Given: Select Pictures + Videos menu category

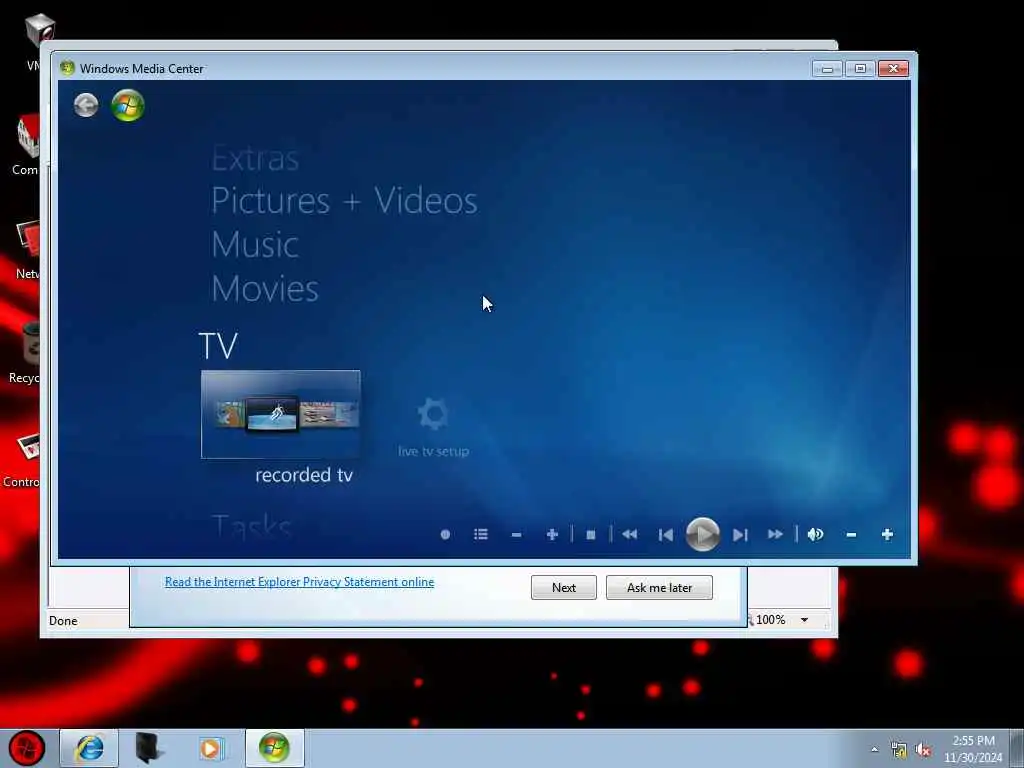Looking at the screenshot, I should click(344, 200).
